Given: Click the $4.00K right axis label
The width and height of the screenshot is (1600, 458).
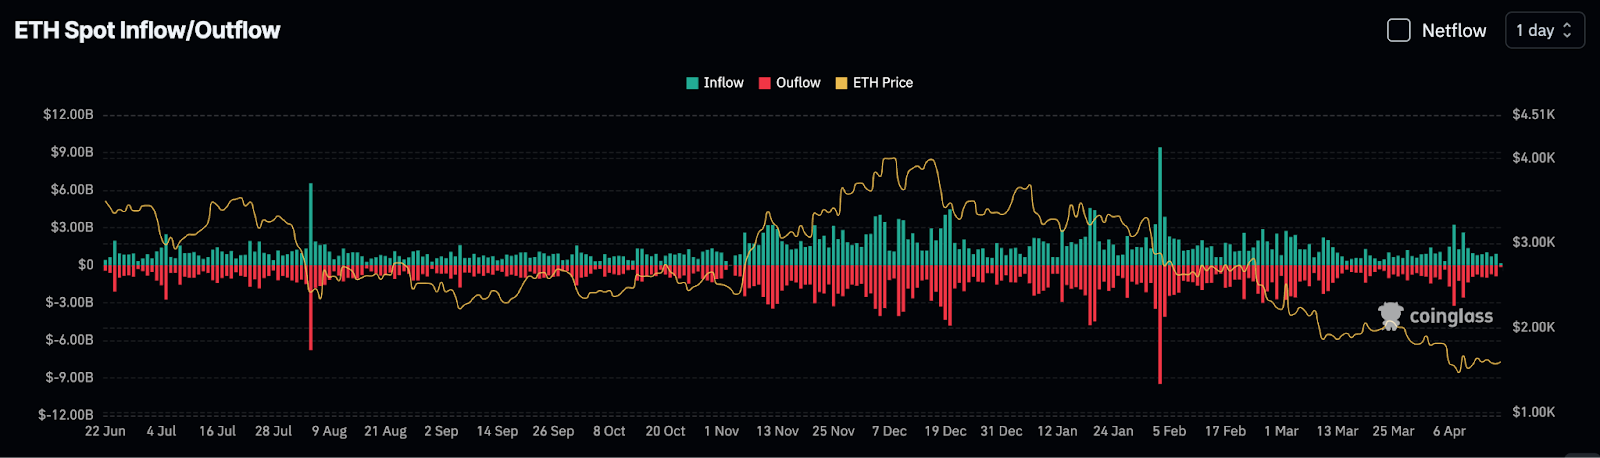Looking at the screenshot, I should tap(1534, 158).
